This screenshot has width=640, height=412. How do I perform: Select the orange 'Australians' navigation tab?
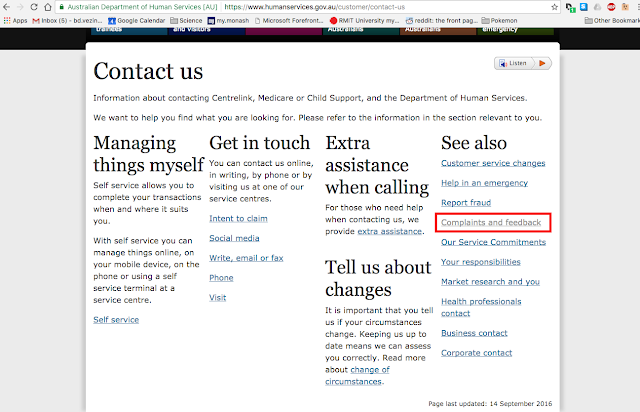pyautogui.click(x=438, y=31)
